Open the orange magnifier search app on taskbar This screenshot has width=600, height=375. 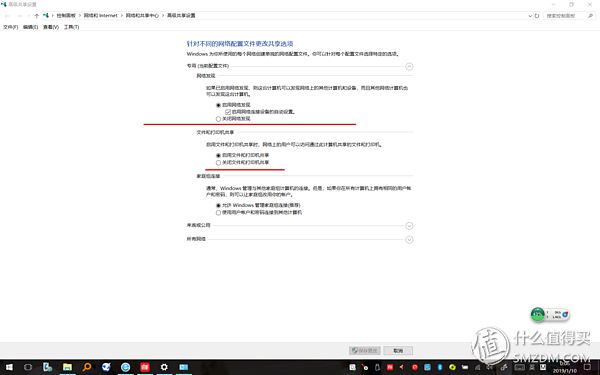point(87,367)
